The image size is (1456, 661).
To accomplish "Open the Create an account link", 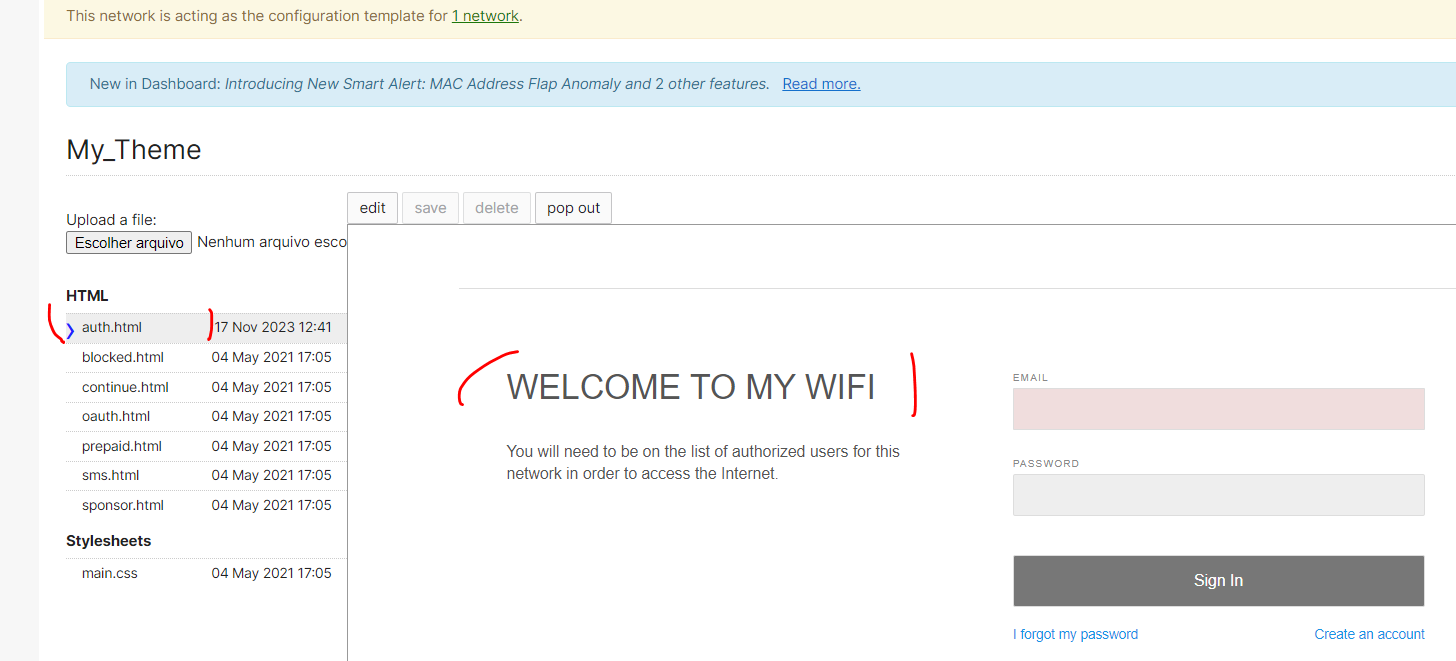I will pyautogui.click(x=1369, y=633).
